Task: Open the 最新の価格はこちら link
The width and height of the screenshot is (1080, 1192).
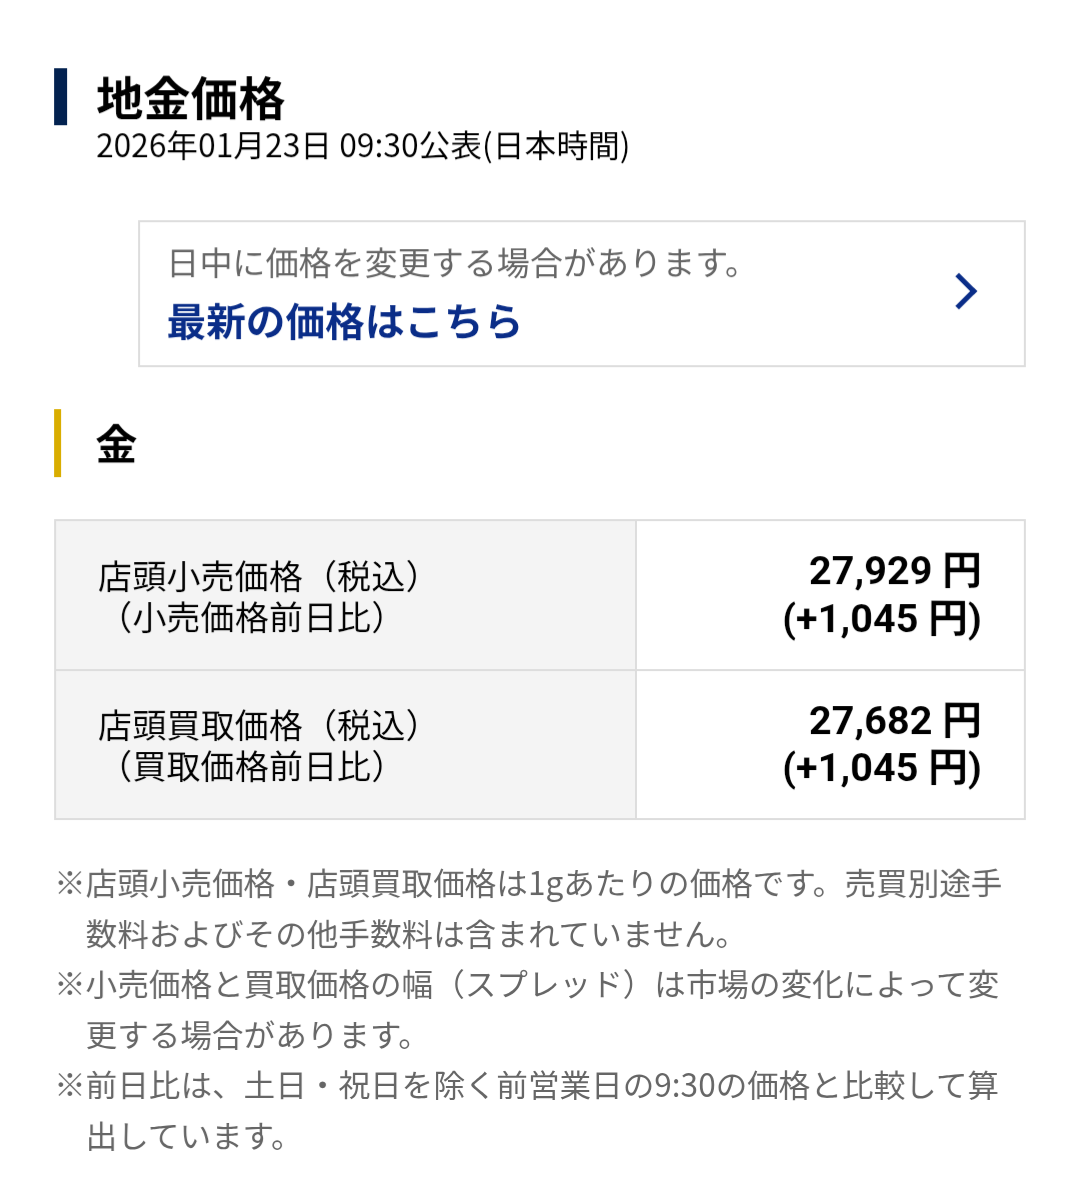Action: [343, 322]
